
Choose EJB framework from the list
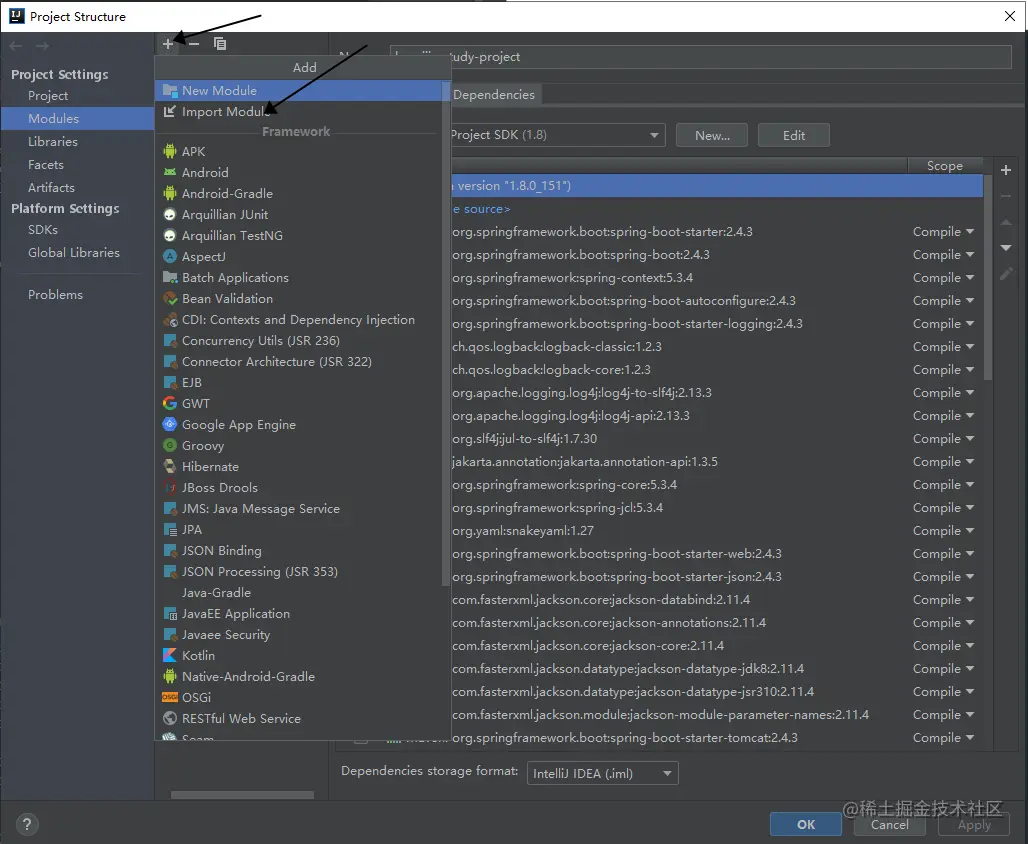point(299,382)
